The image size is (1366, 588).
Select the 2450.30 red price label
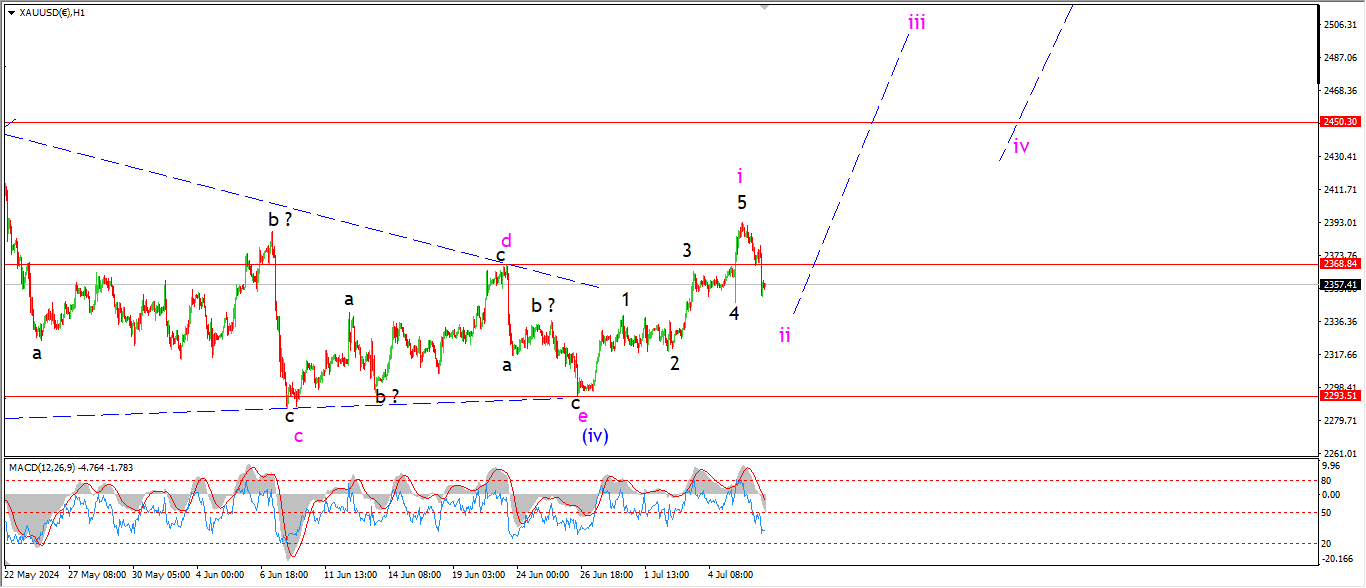(1339, 122)
